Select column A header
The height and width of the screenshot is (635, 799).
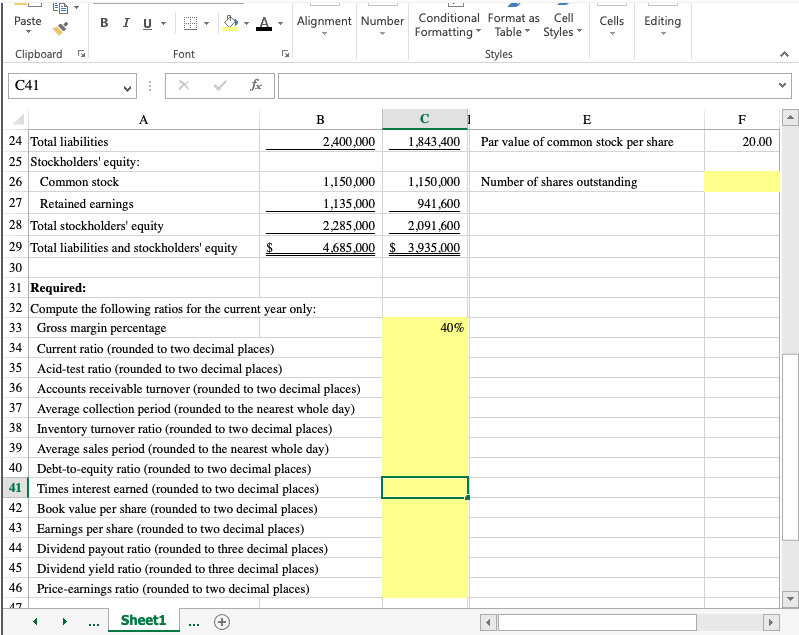(144, 119)
